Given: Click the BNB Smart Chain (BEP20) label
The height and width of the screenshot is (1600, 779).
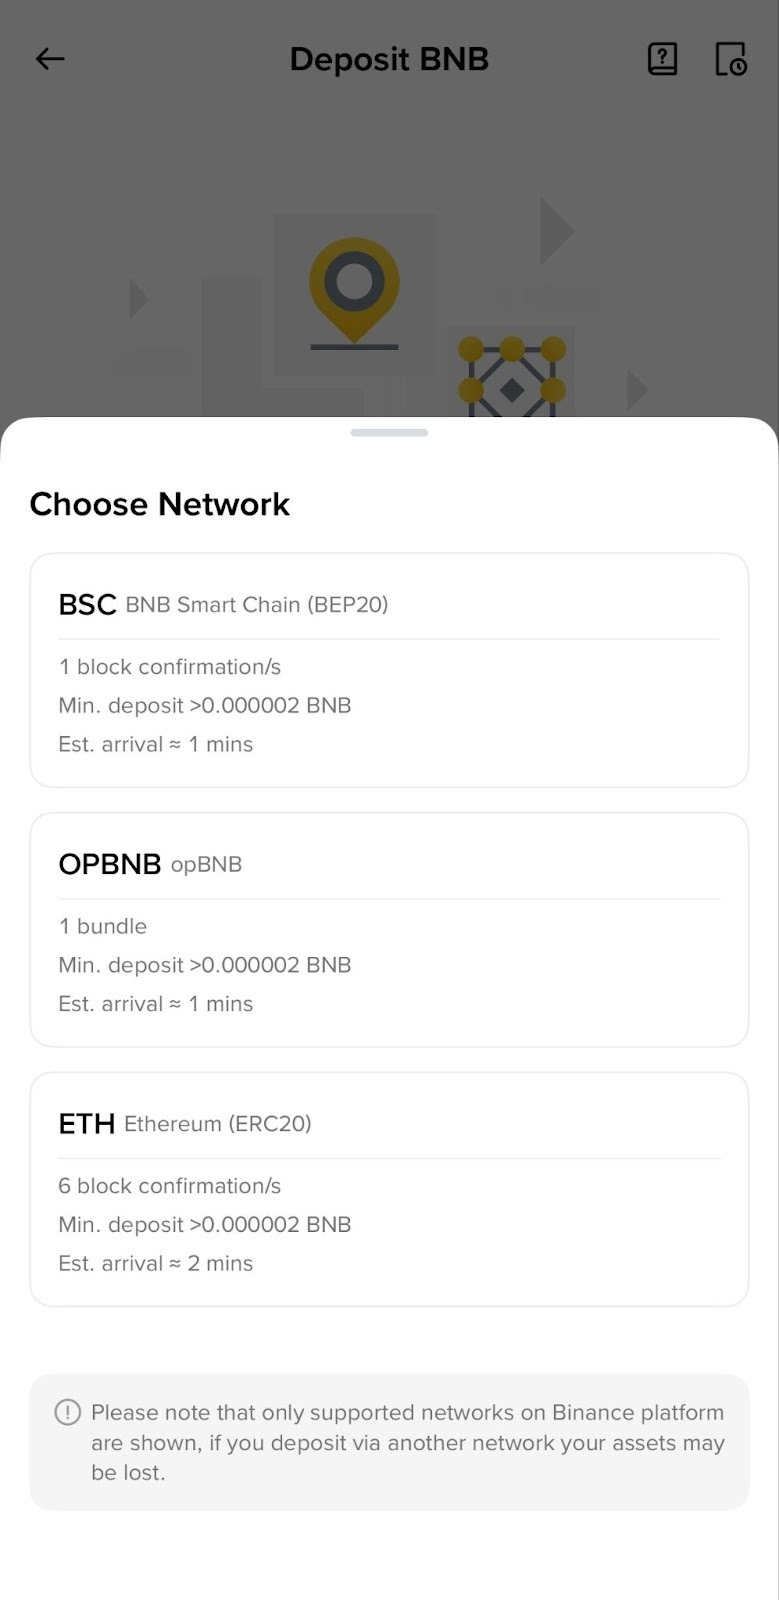Looking at the screenshot, I should [x=257, y=605].
